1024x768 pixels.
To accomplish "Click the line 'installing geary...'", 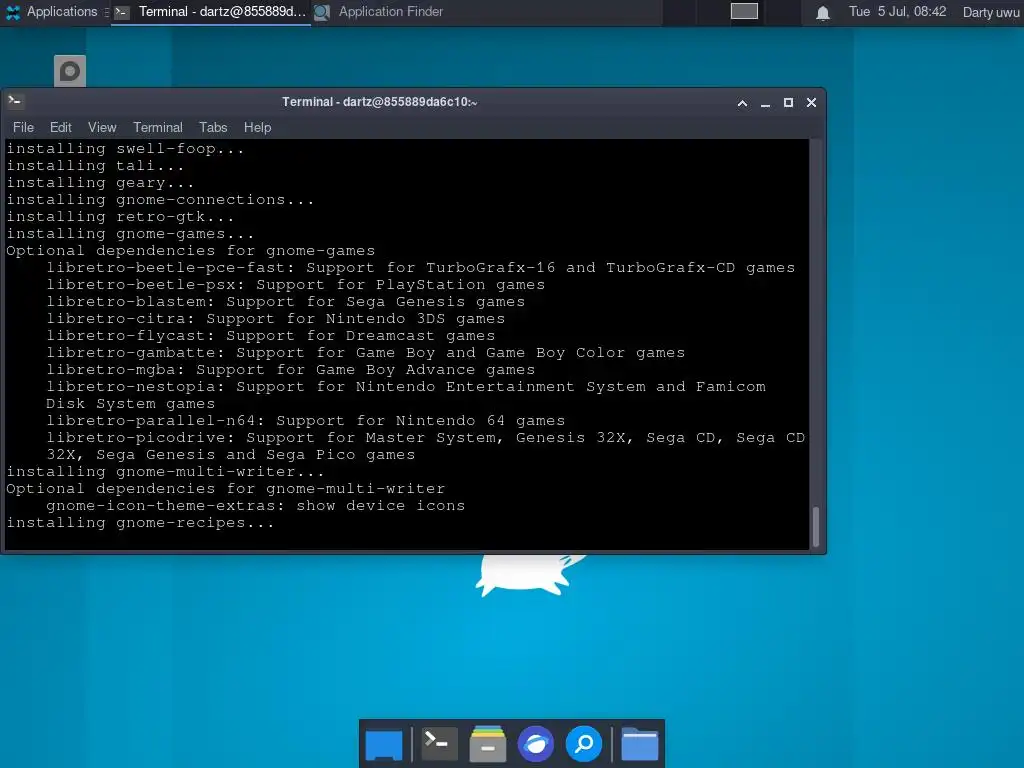I will click(100, 183).
